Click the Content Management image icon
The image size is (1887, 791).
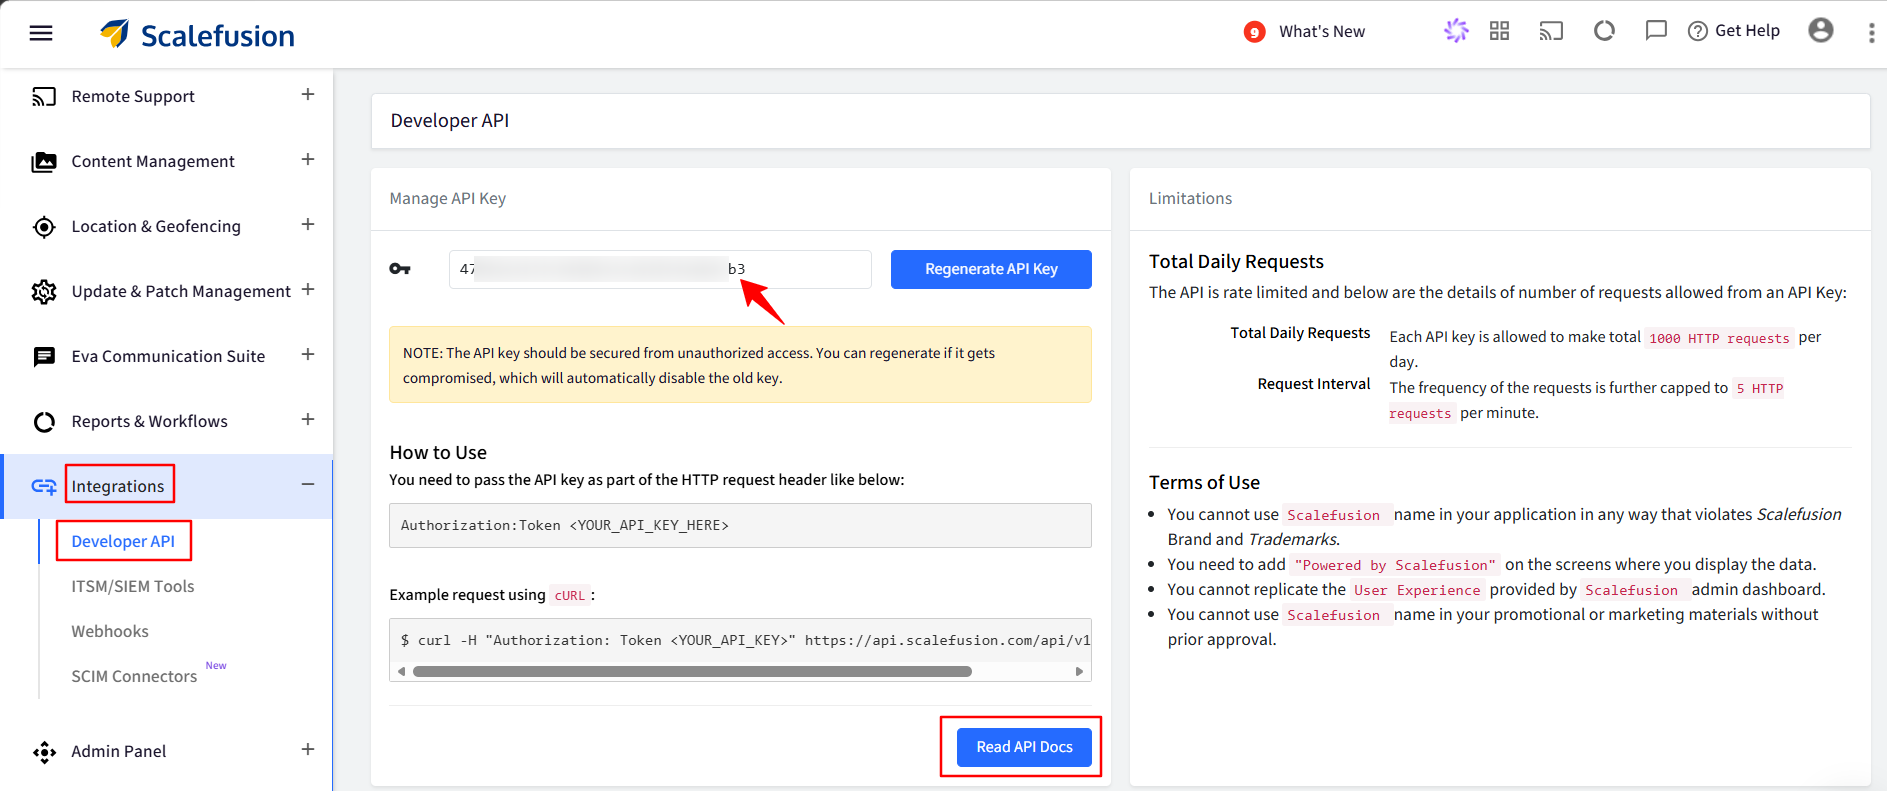[x=44, y=162]
